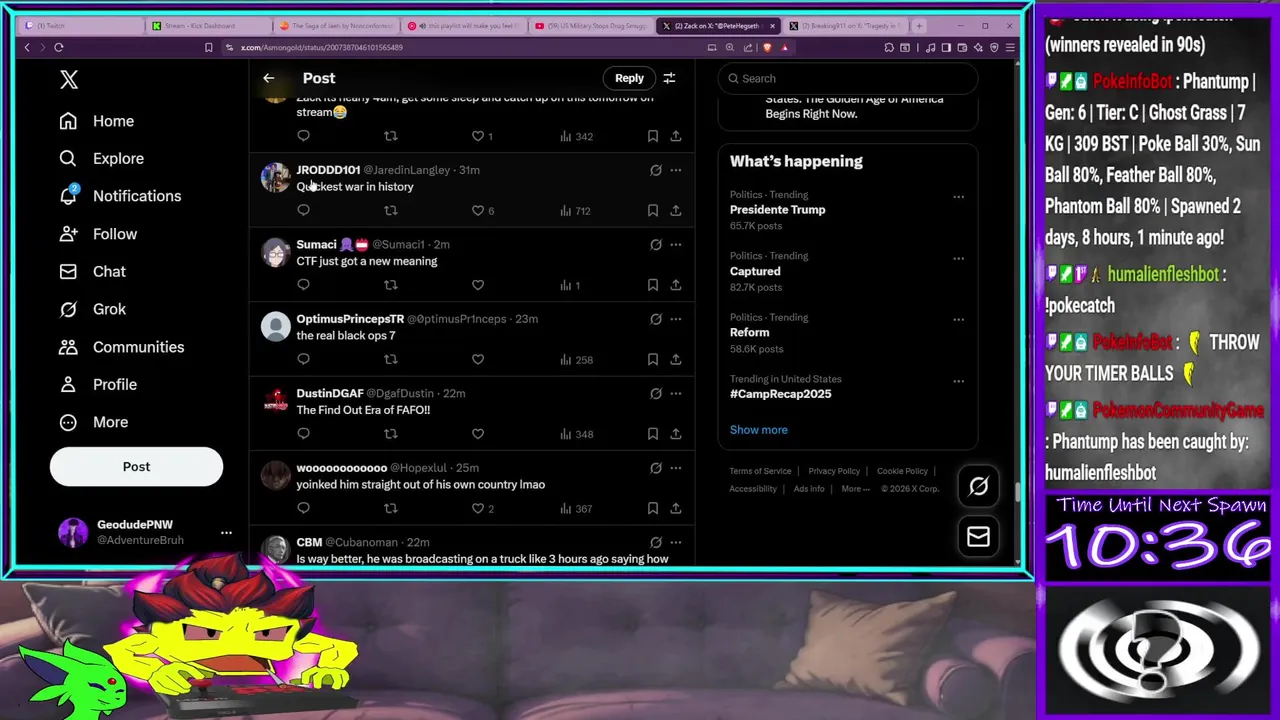
Task: Share DustinDGAF's comment
Action: pos(676,434)
